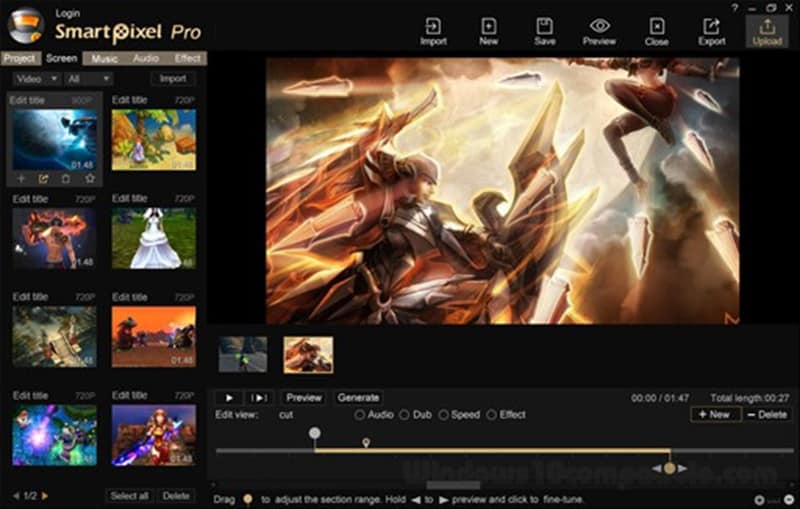Favorite the selected clip with star icon
This screenshot has width=800, height=509.
[x=90, y=179]
